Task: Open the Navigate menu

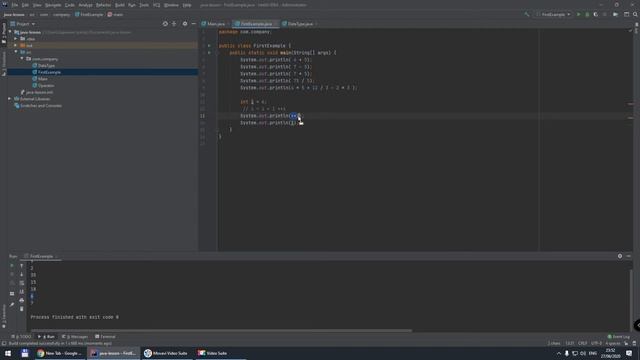Action: tap(53, 5)
